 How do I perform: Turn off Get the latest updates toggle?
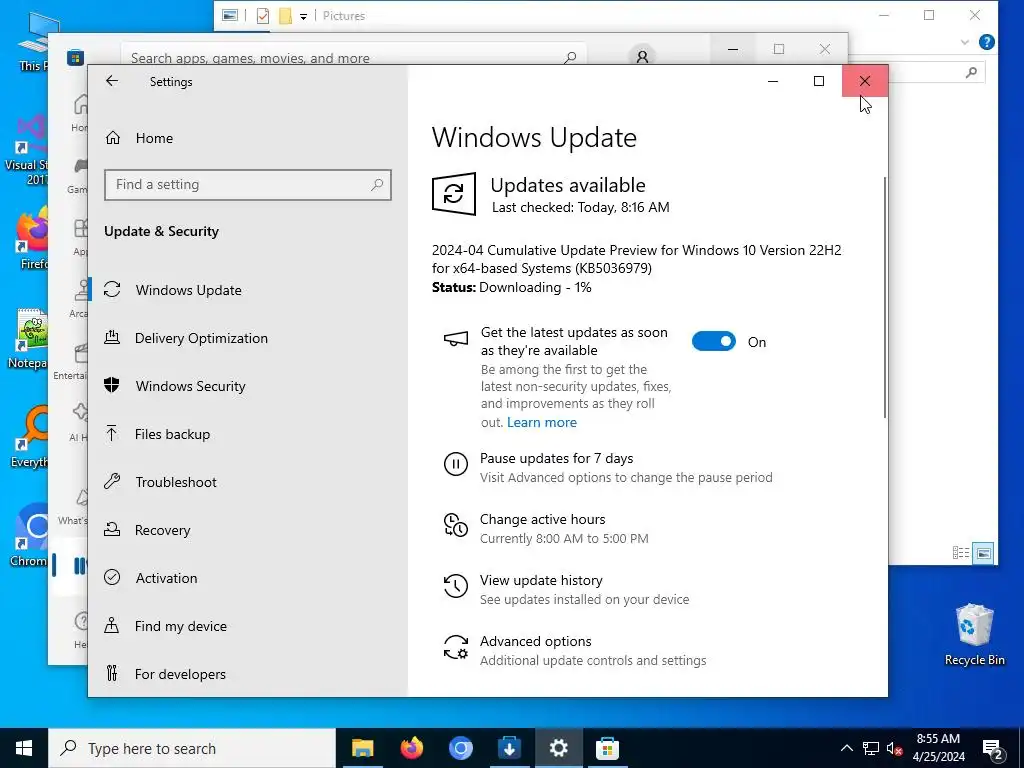pos(714,342)
